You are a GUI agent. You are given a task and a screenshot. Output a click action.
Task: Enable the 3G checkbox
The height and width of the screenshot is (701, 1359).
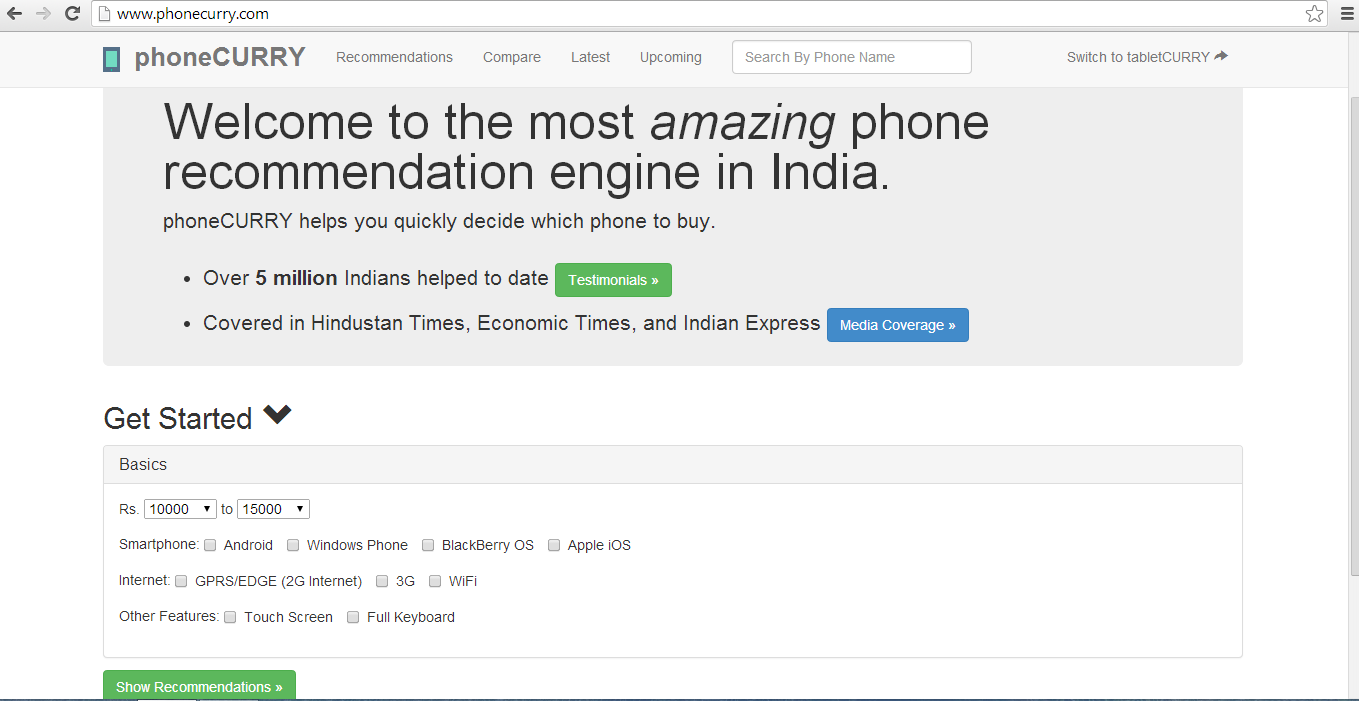click(x=382, y=581)
